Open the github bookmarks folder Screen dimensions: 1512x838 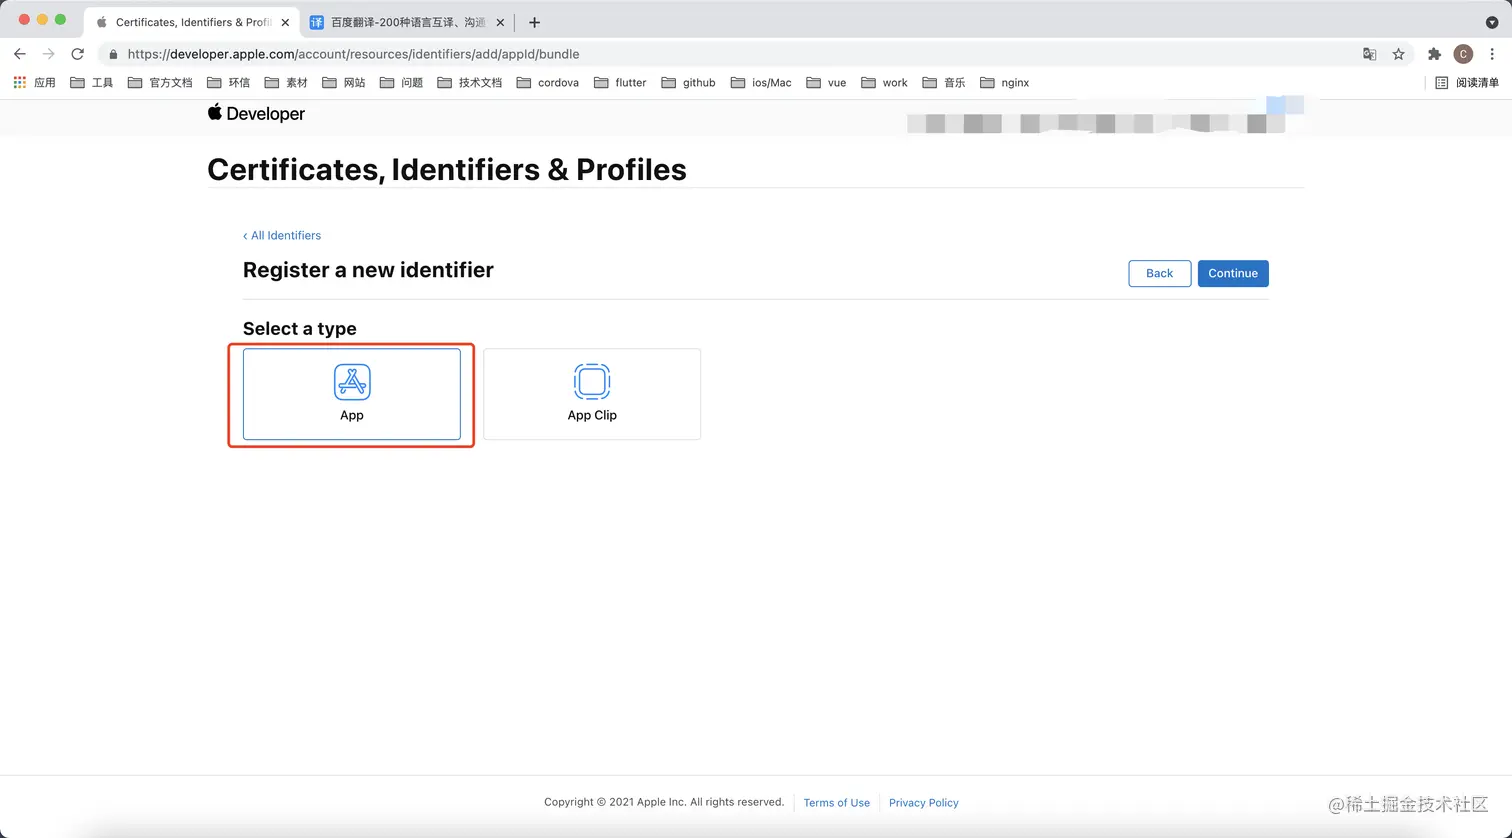coord(689,83)
